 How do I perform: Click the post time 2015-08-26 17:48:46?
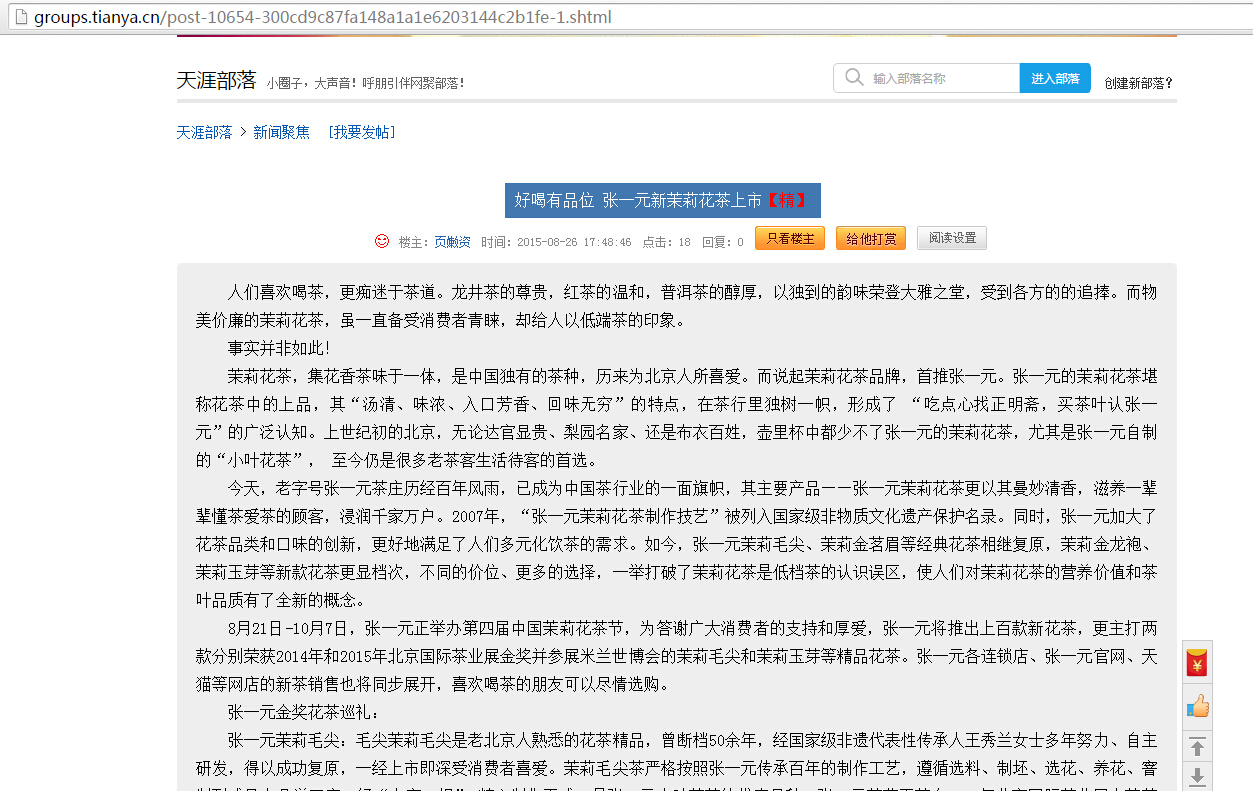[x=574, y=242]
